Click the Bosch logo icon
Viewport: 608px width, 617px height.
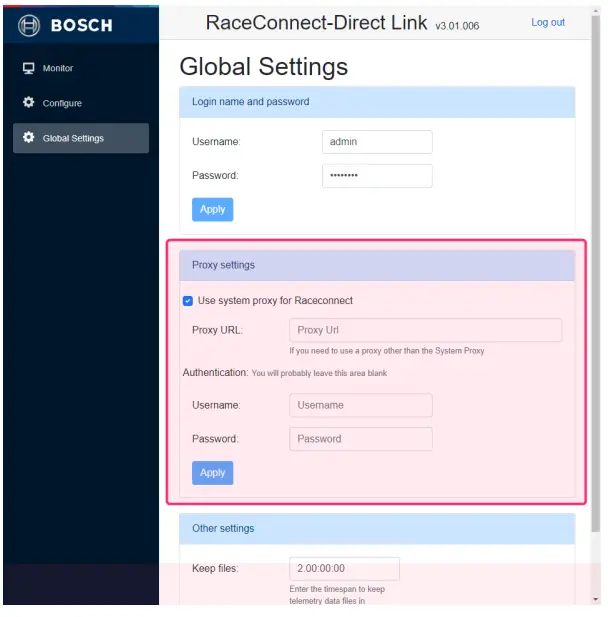point(29,25)
